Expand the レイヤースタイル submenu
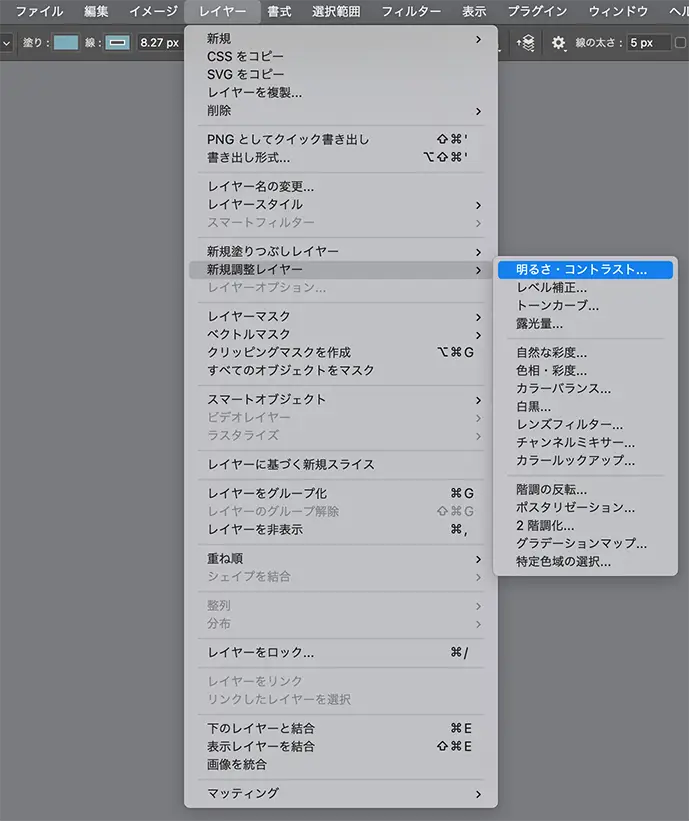The height and width of the screenshot is (821, 689). click(341, 204)
